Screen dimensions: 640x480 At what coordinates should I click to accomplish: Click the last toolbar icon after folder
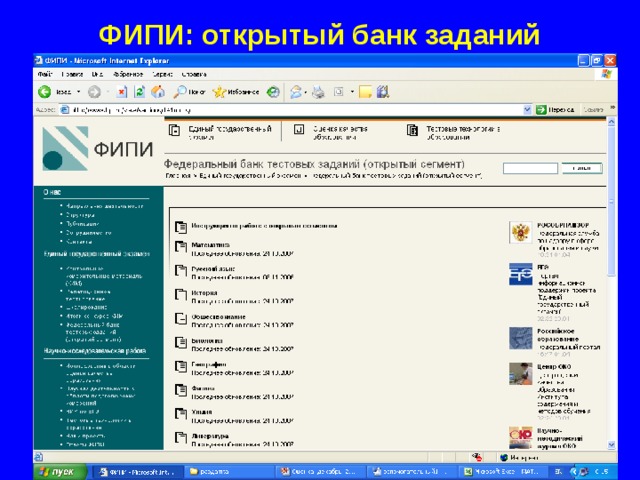coord(383,92)
